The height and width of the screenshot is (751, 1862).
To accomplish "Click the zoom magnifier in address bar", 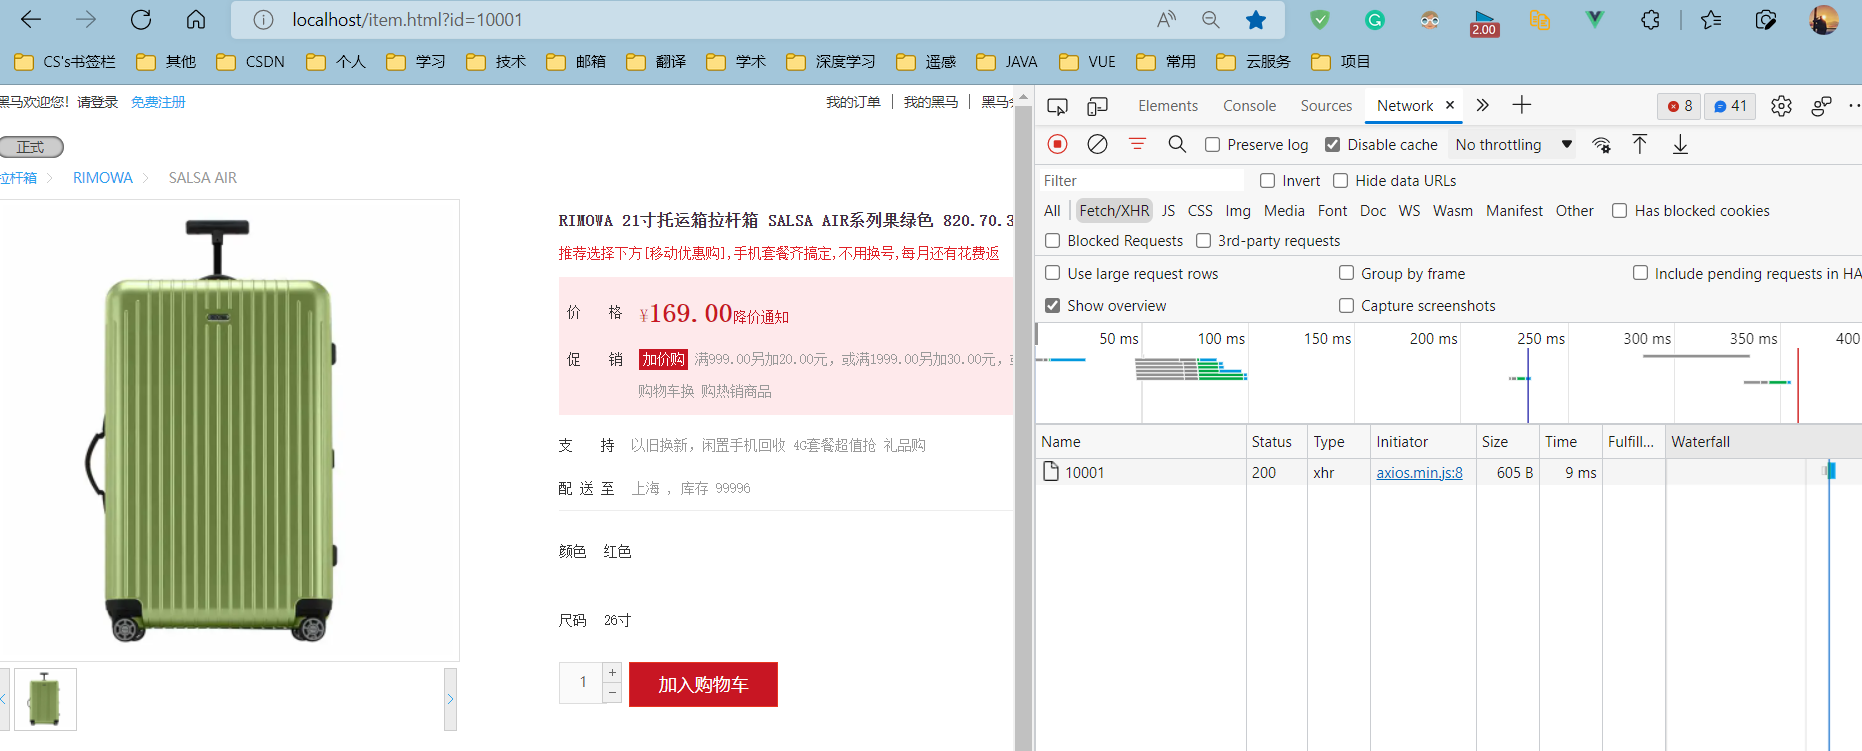I will pyautogui.click(x=1210, y=20).
